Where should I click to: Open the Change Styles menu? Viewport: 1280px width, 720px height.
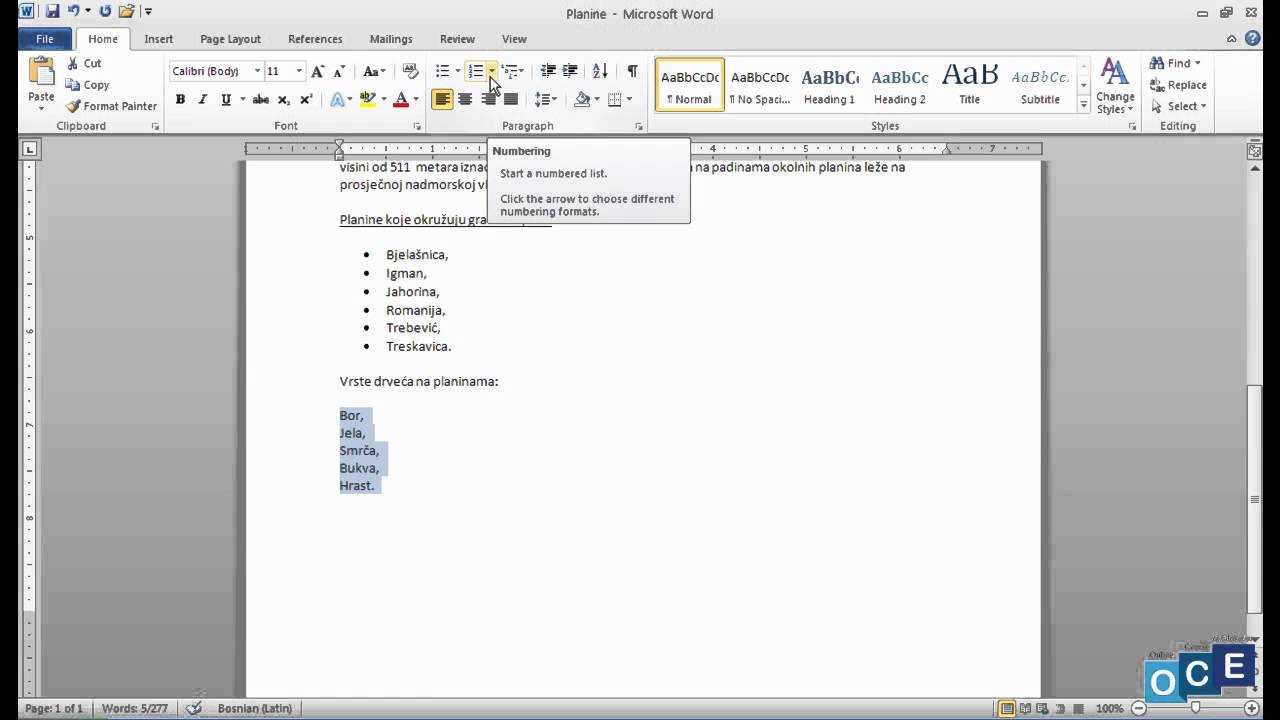point(1114,87)
